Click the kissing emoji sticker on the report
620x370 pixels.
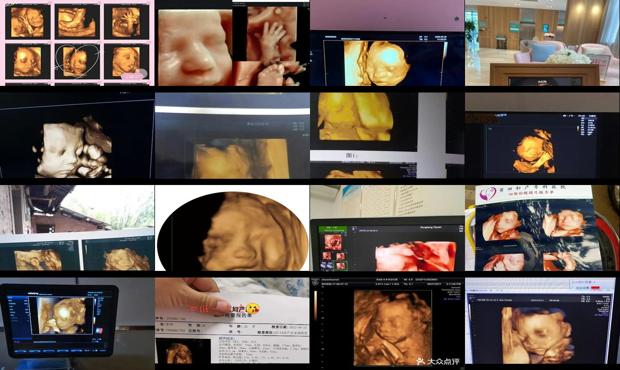coord(252,309)
